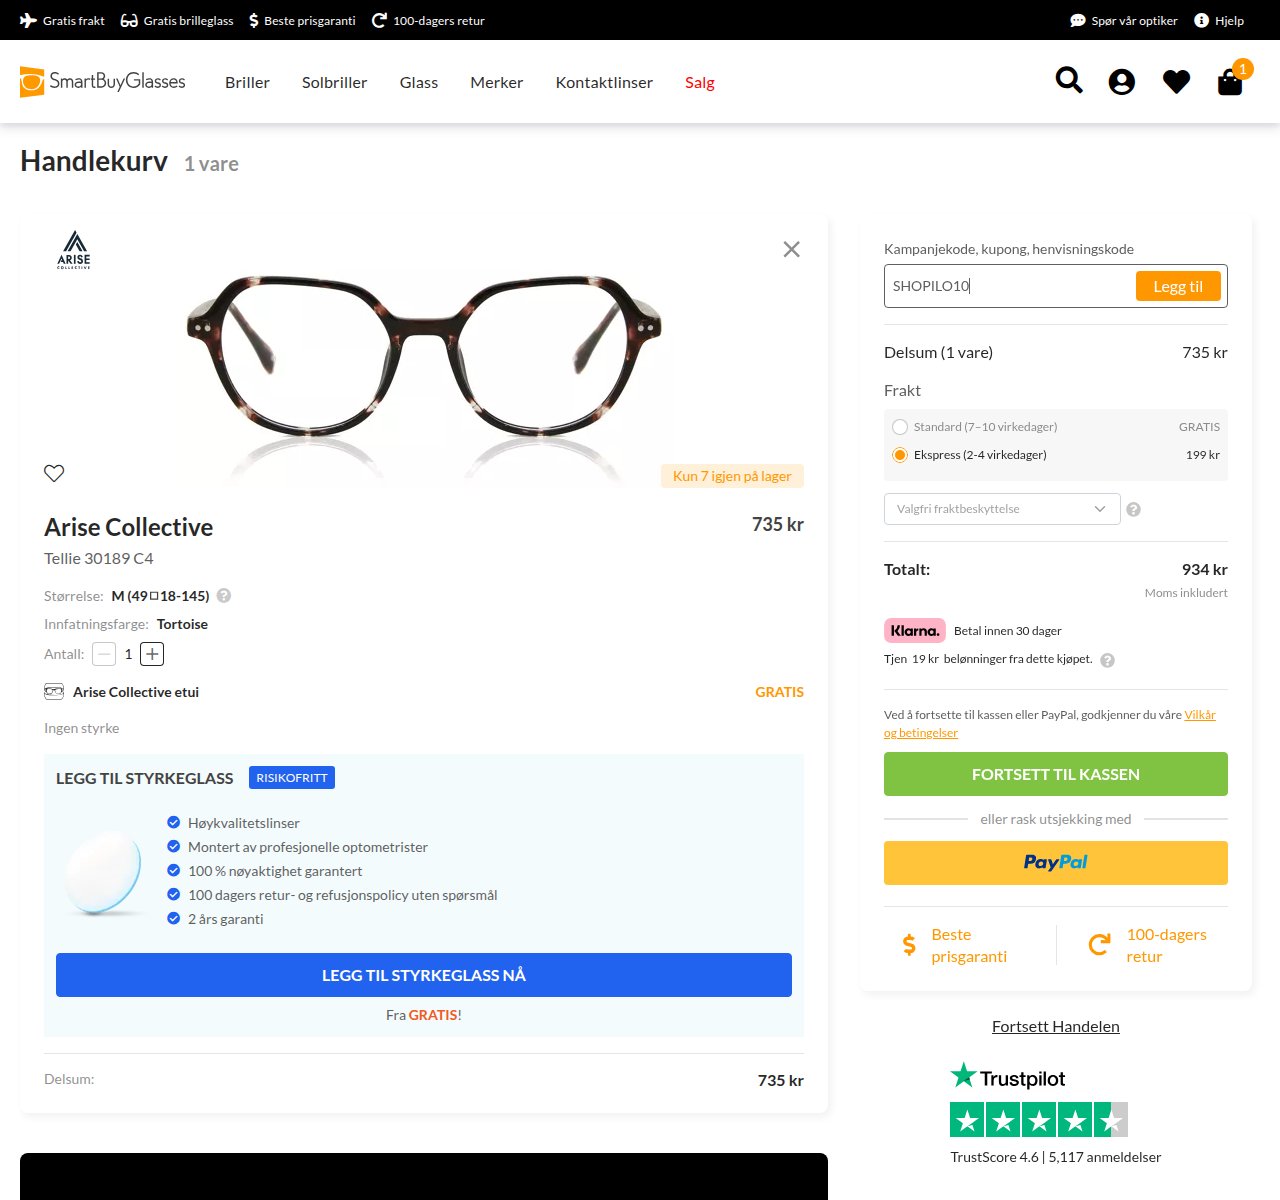This screenshot has width=1280, height=1200.
Task: Click the Gratis frakt airplane icon
Action: 28,20
